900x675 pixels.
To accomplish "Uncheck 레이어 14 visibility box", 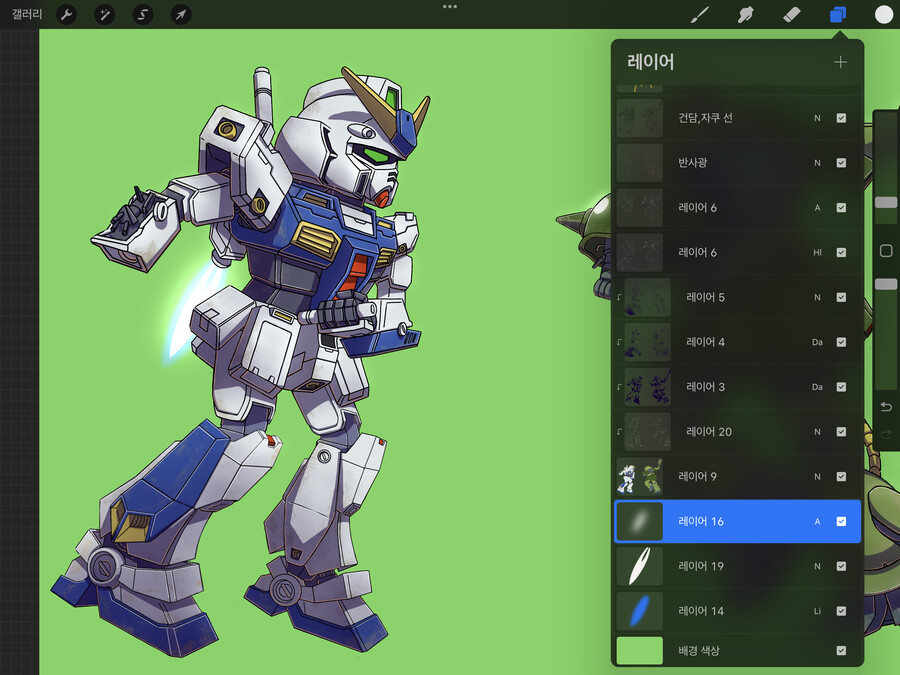I will (x=841, y=611).
